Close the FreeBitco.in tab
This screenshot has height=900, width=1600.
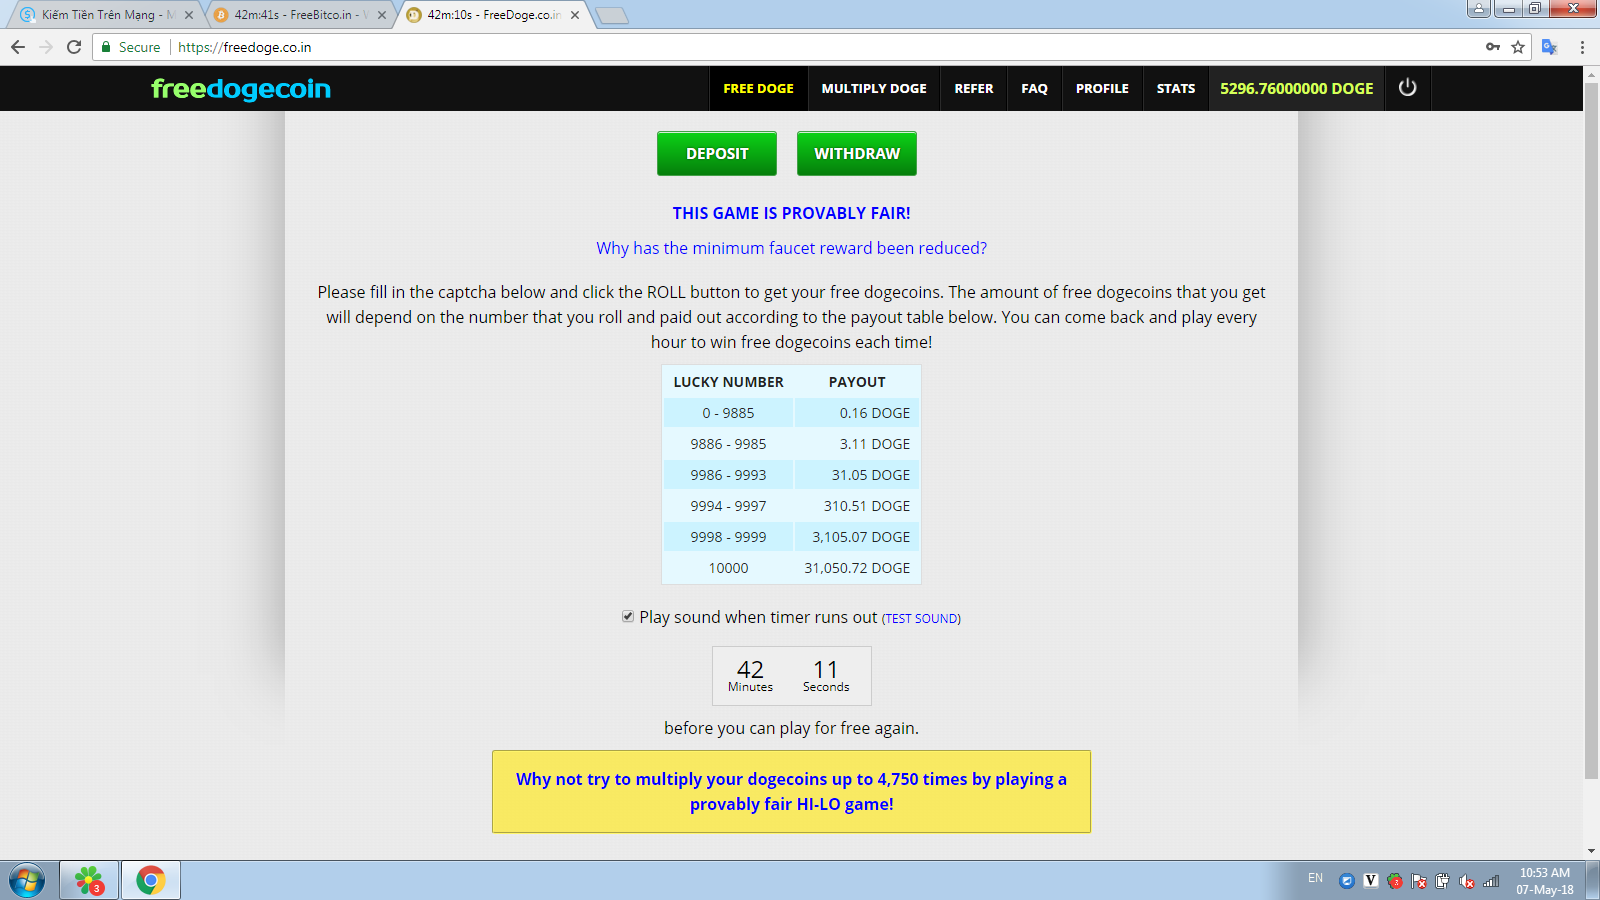point(382,15)
